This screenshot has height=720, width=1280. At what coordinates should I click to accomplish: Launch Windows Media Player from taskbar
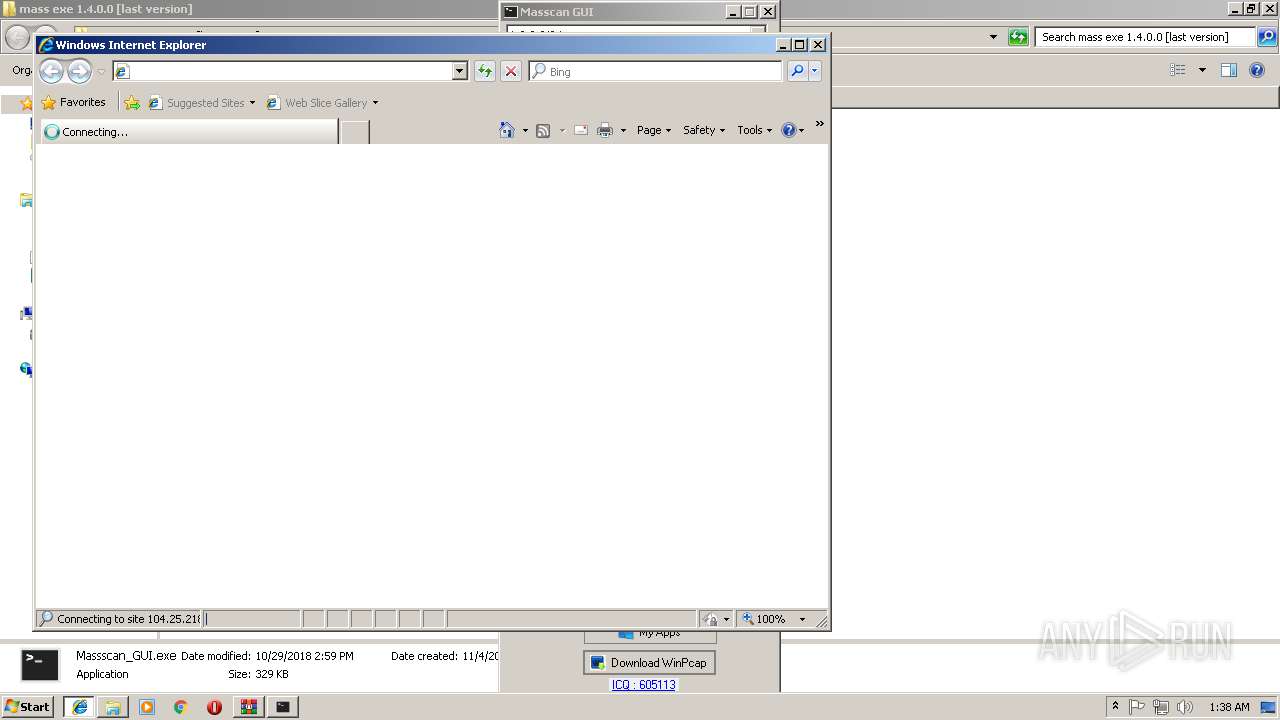pyautogui.click(x=147, y=706)
